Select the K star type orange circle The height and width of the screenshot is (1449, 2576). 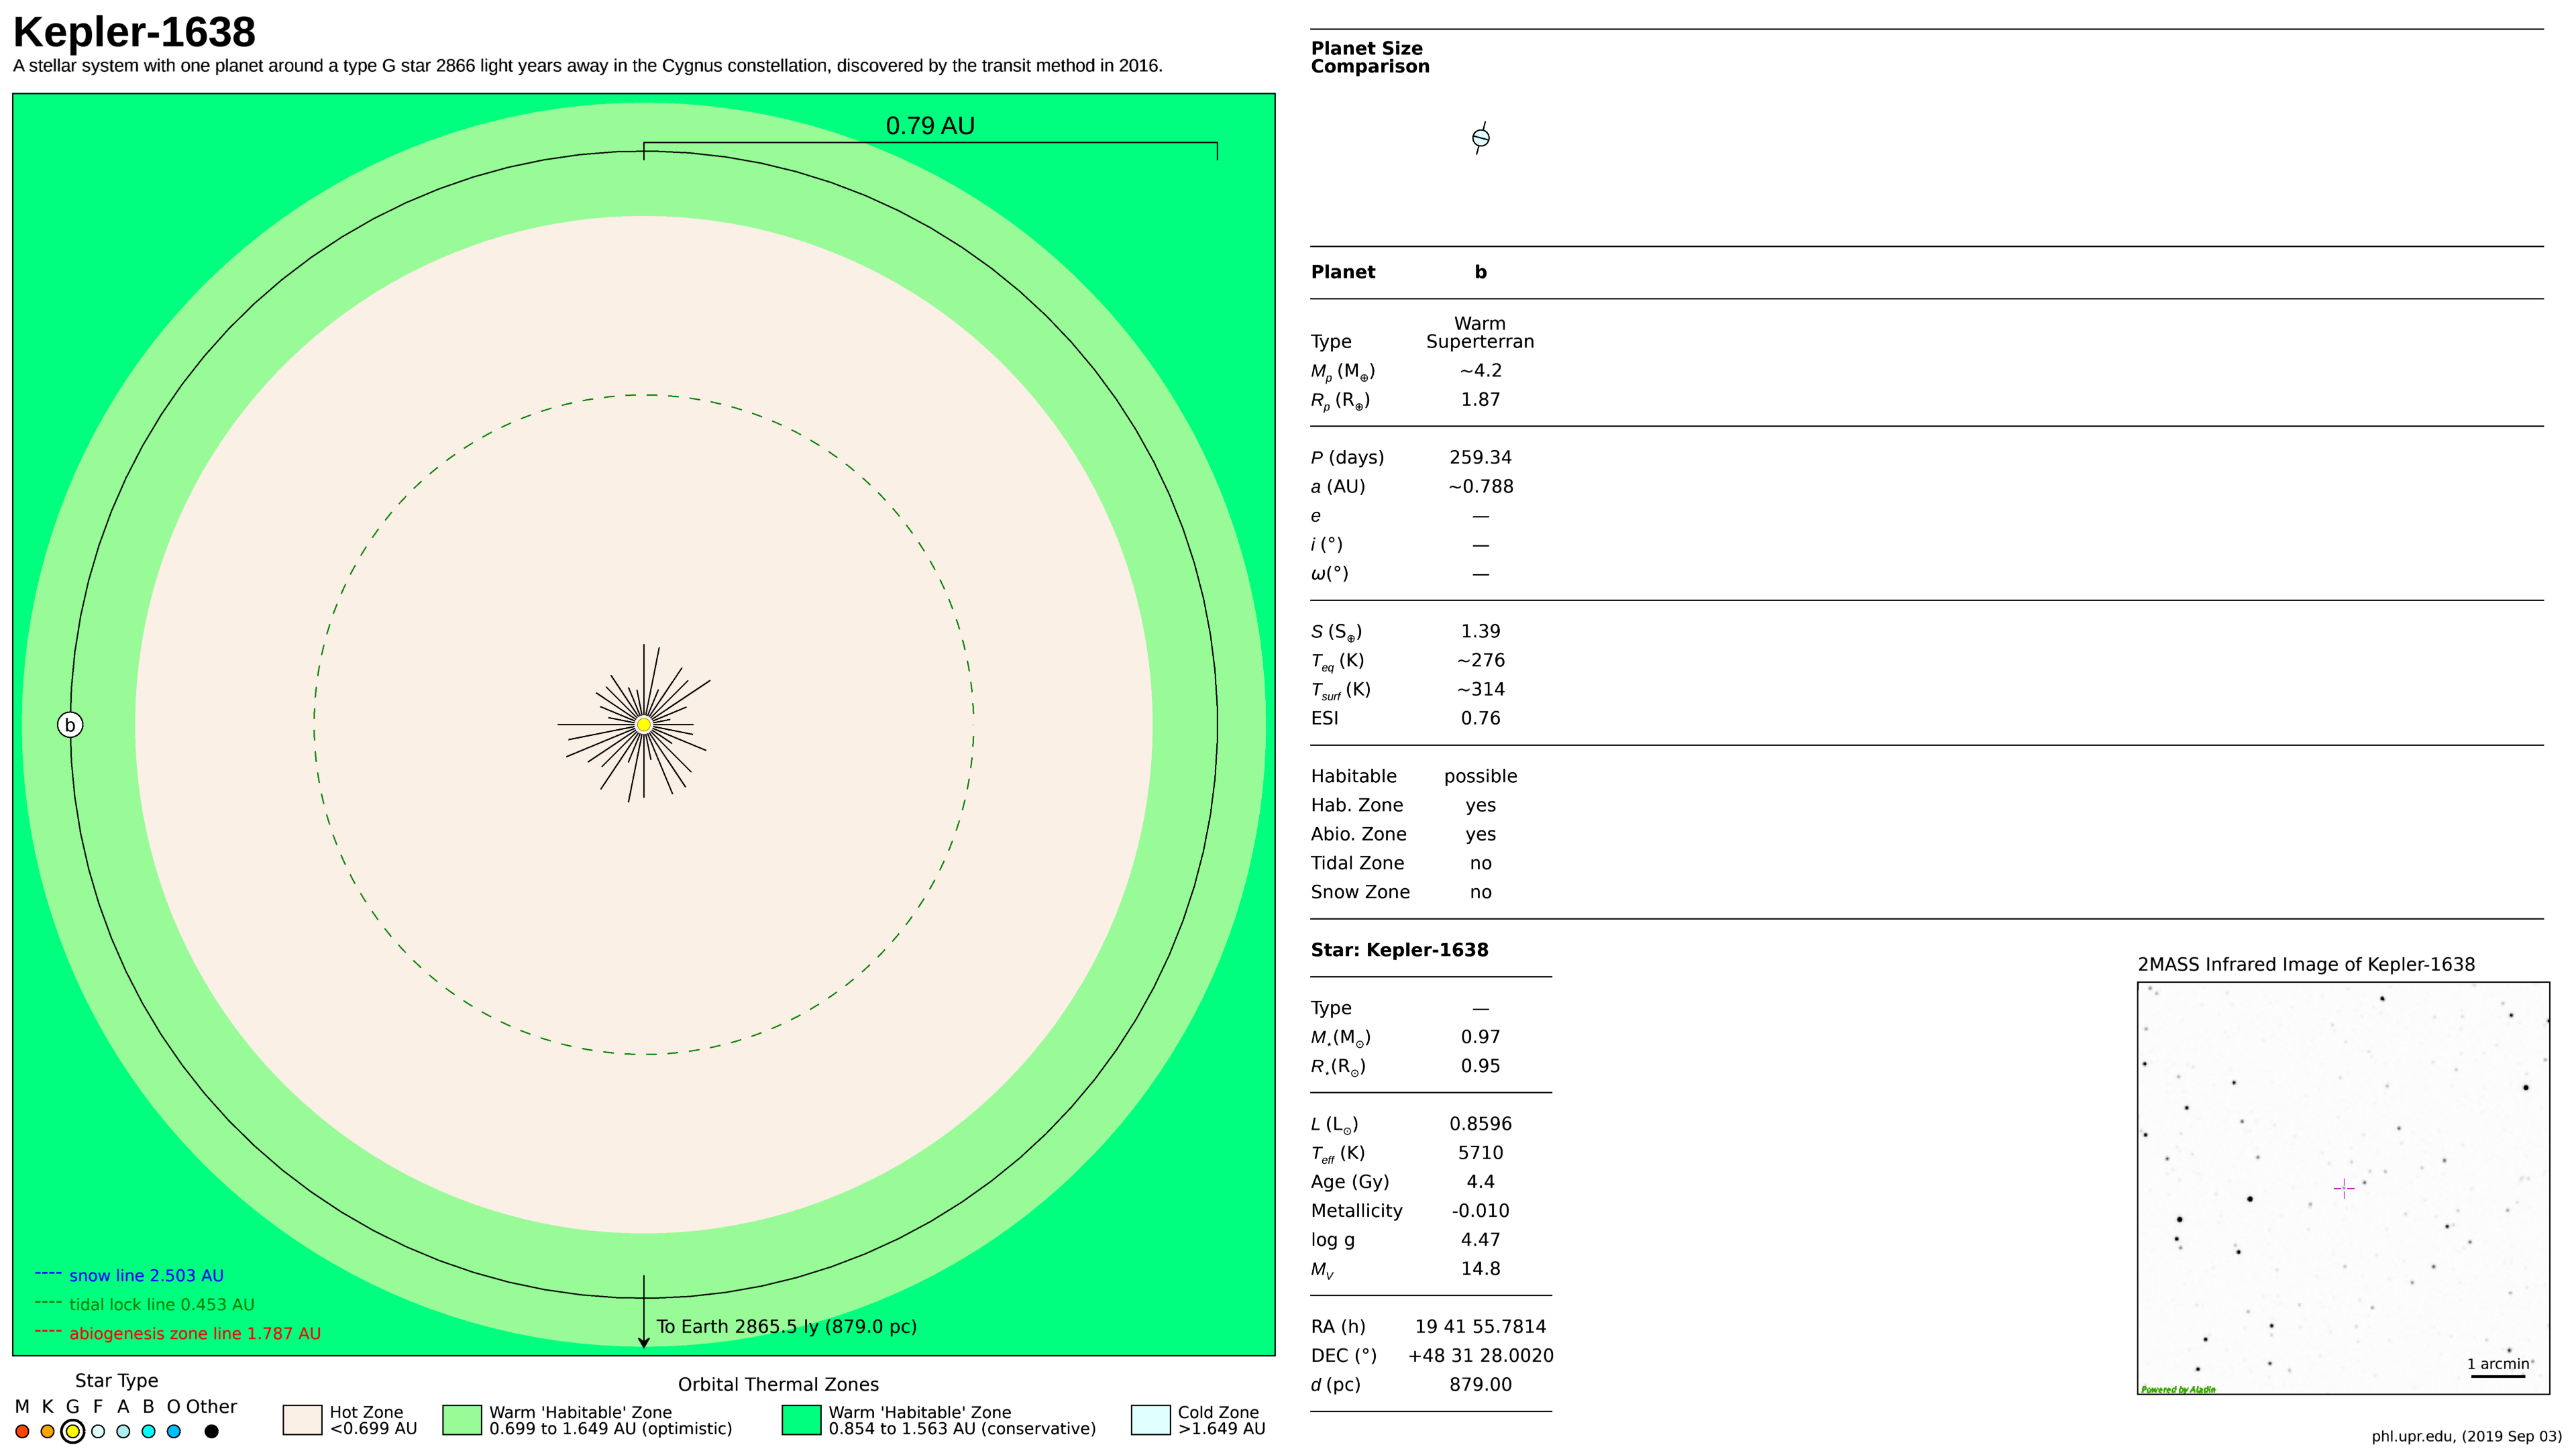47,1431
